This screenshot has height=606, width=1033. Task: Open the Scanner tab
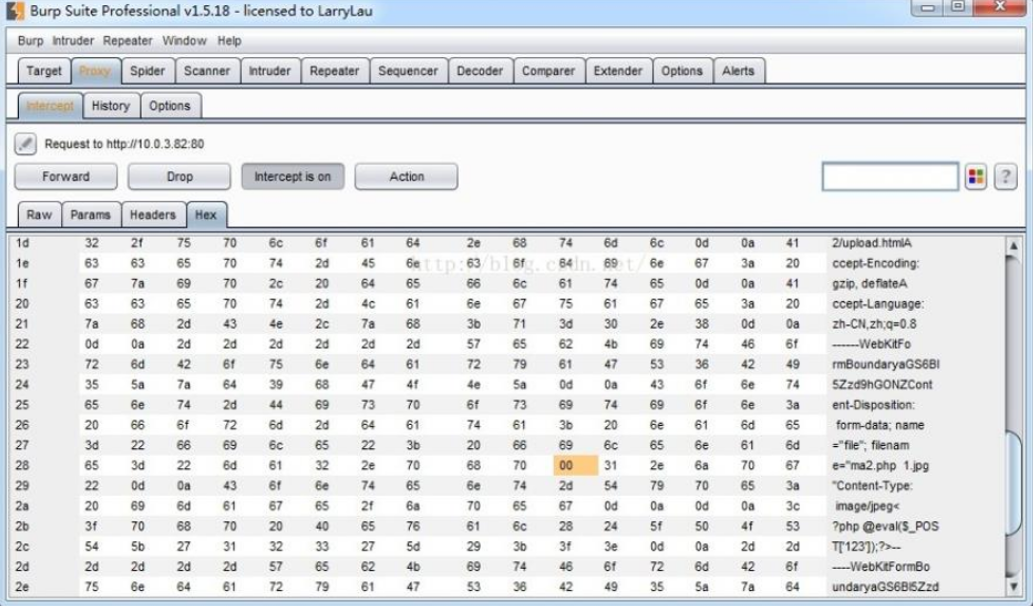pyautogui.click(x=207, y=71)
